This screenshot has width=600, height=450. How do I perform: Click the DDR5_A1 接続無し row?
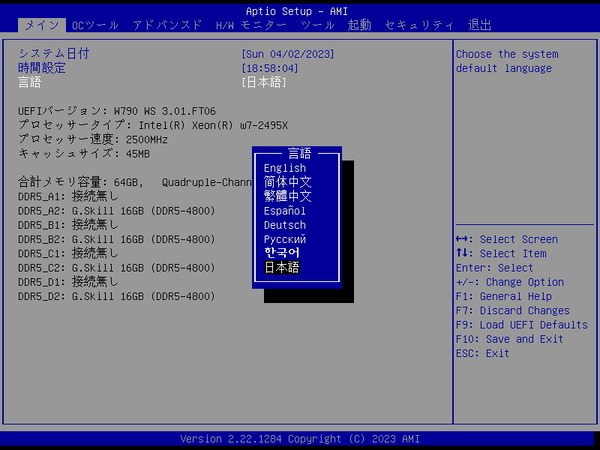(x=68, y=196)
